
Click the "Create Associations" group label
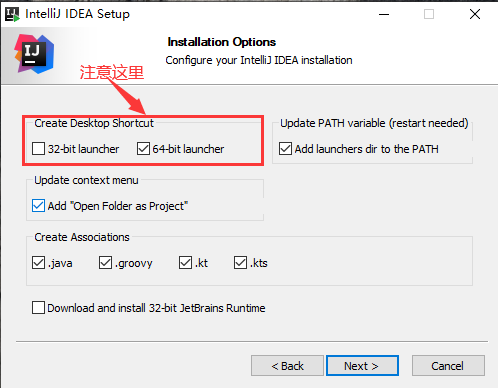pyautogui.click(x=82, y=237)
